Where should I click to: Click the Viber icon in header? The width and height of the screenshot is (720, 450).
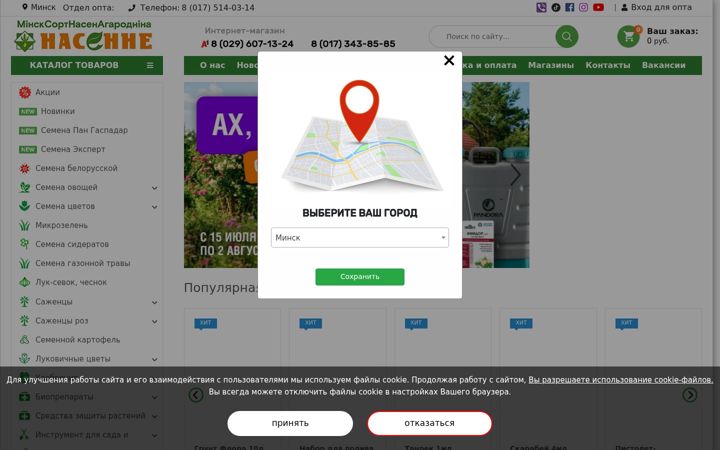(x=541, y=7)
